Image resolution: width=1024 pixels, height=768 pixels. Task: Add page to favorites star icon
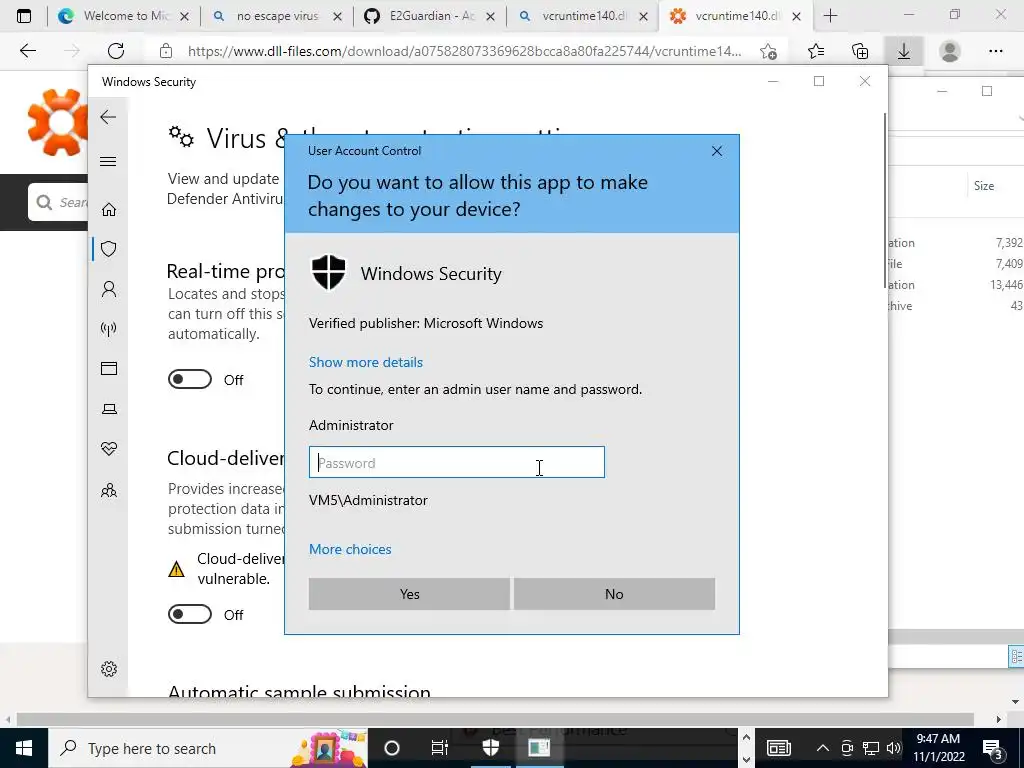[x=769, y=51]
